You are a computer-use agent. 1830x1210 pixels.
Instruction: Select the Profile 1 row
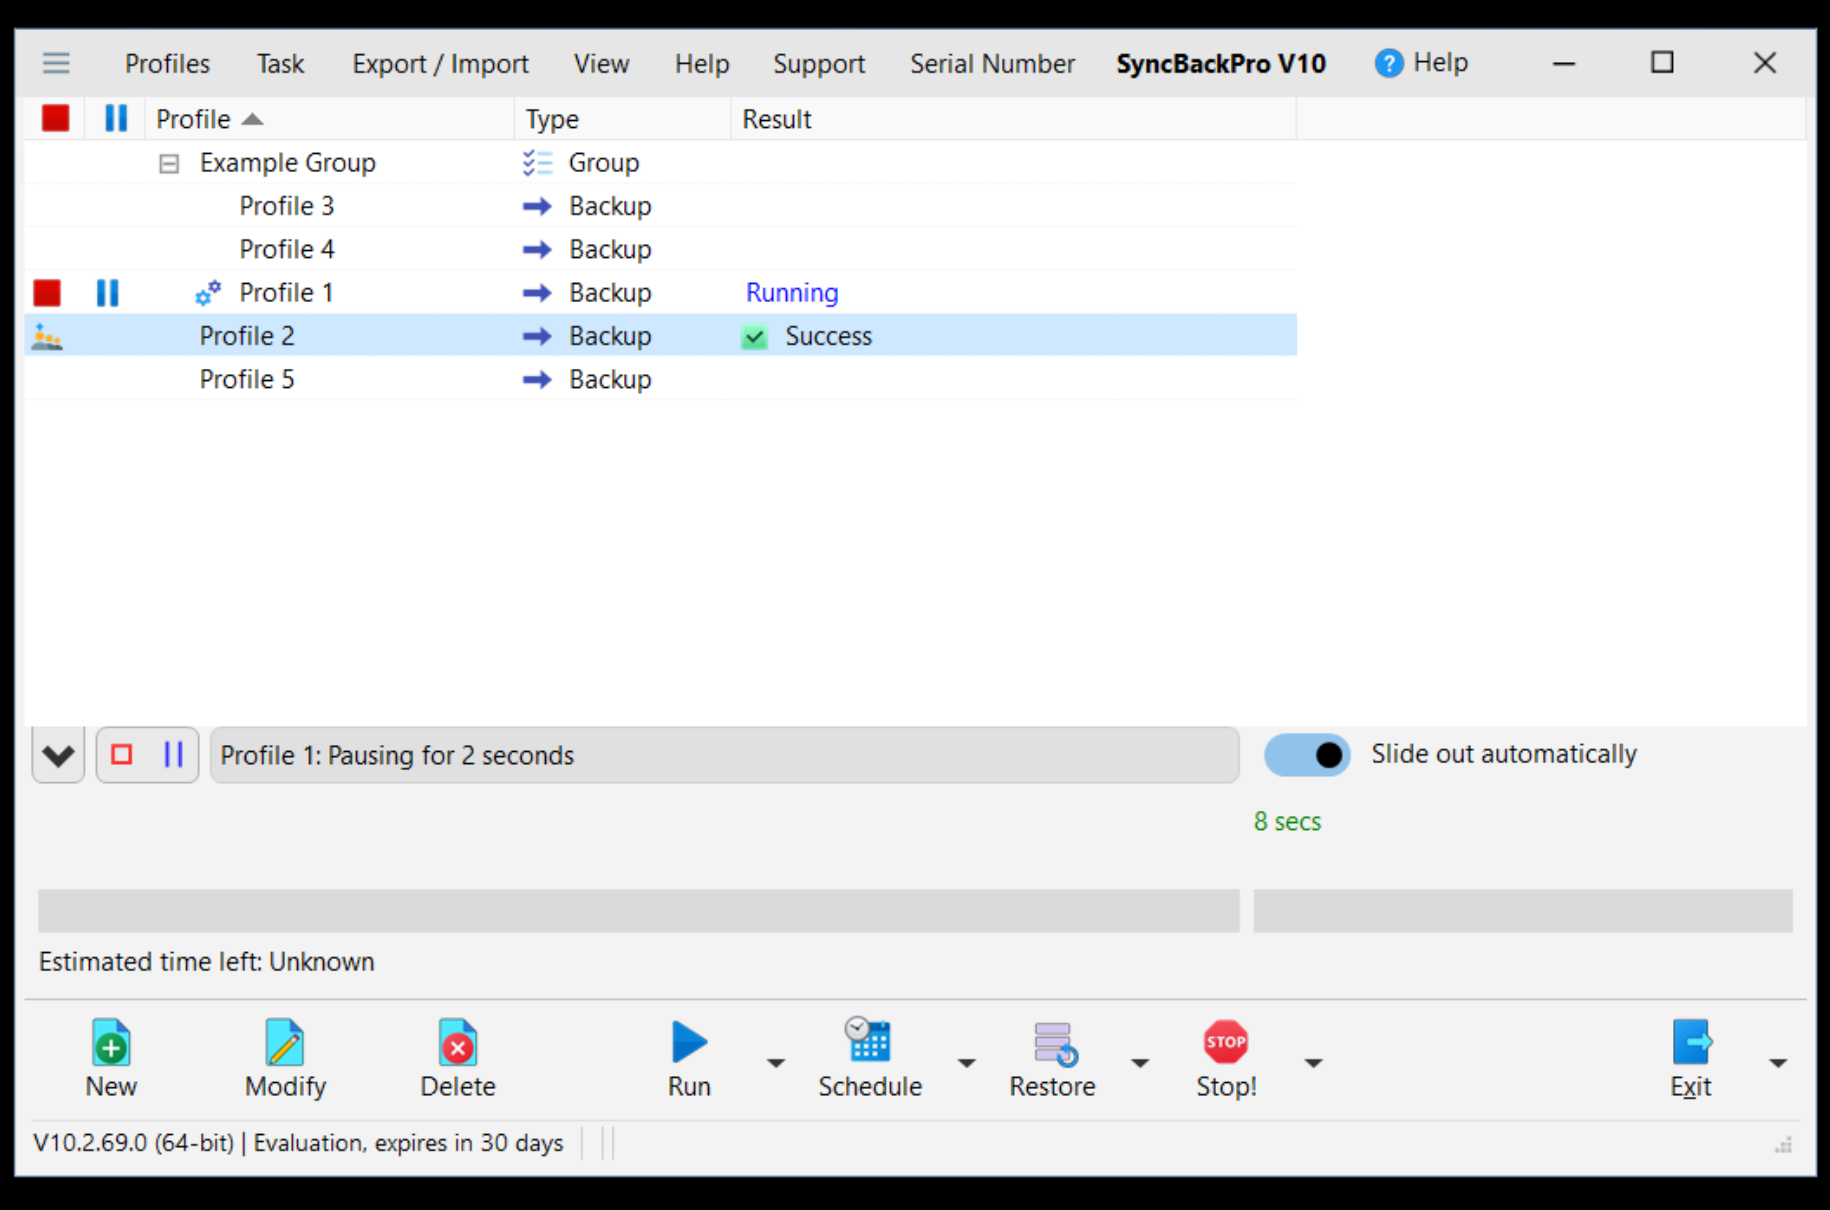pos(660,292)
